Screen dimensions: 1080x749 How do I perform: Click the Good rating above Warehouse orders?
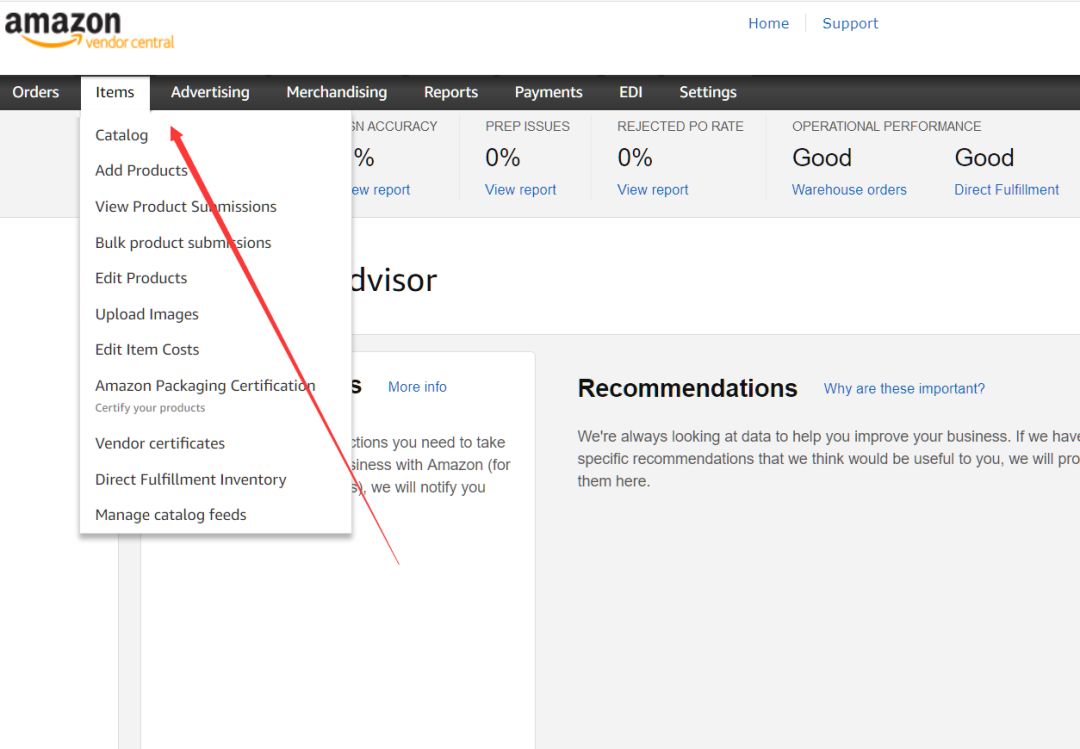(x=822, y=158)
